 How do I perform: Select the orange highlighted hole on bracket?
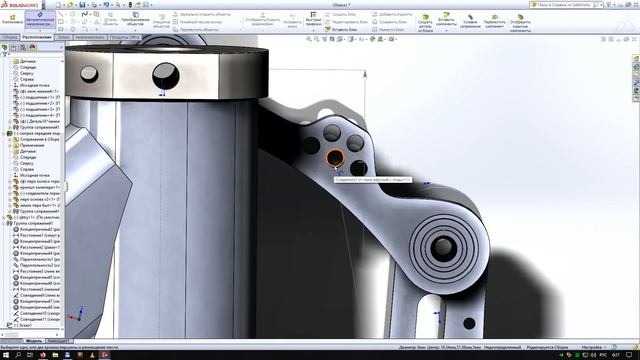tap(335, 158)
